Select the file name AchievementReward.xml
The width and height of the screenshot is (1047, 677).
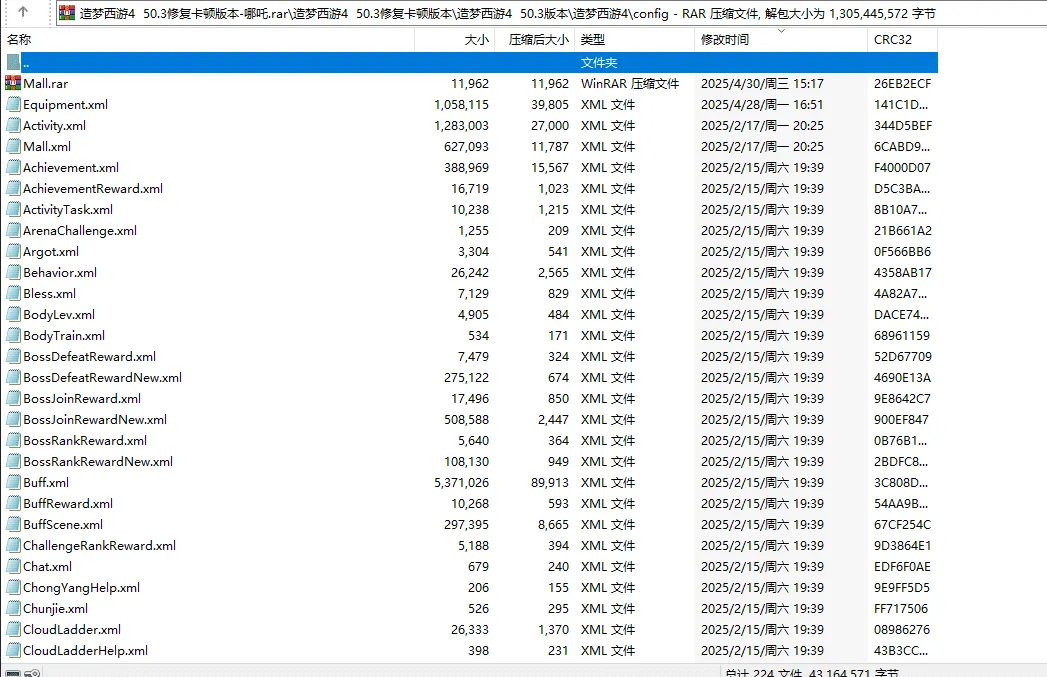click(93, 188)
